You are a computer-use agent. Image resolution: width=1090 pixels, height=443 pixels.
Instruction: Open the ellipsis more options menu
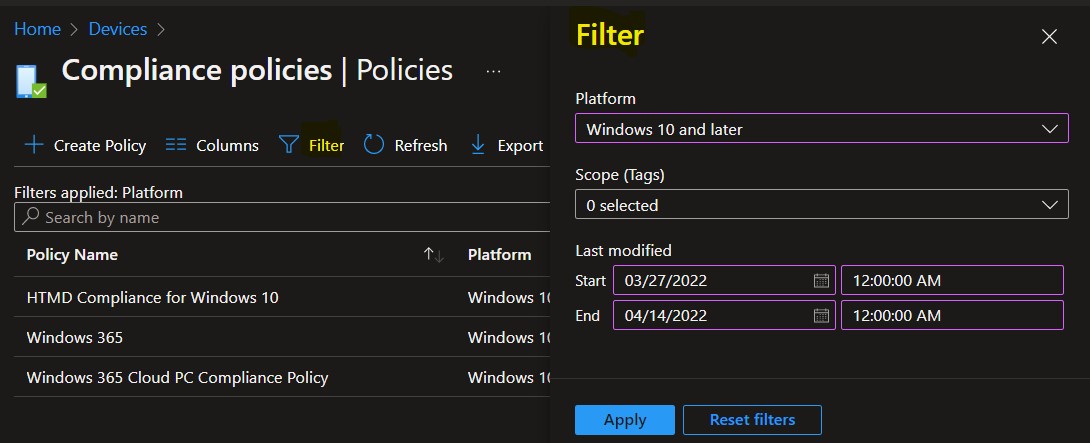click(x=494, y=71)
